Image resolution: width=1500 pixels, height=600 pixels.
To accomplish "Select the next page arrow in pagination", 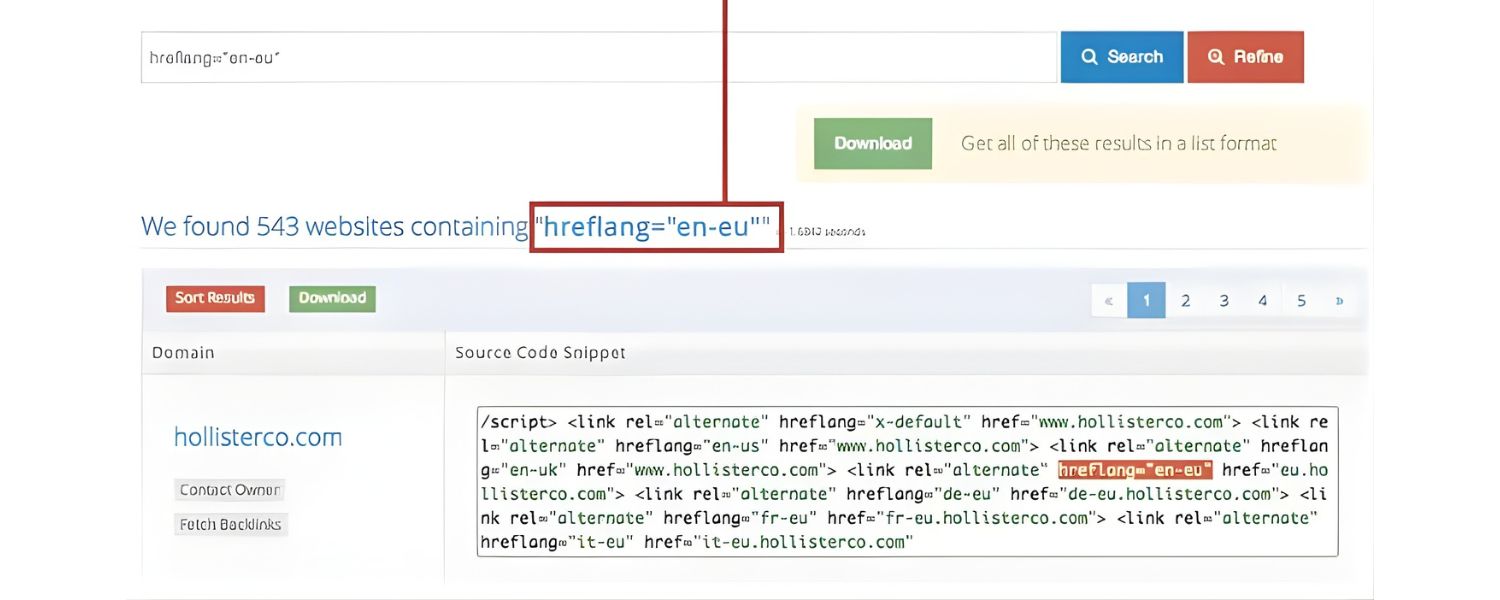I will [x=1339, y=299].
